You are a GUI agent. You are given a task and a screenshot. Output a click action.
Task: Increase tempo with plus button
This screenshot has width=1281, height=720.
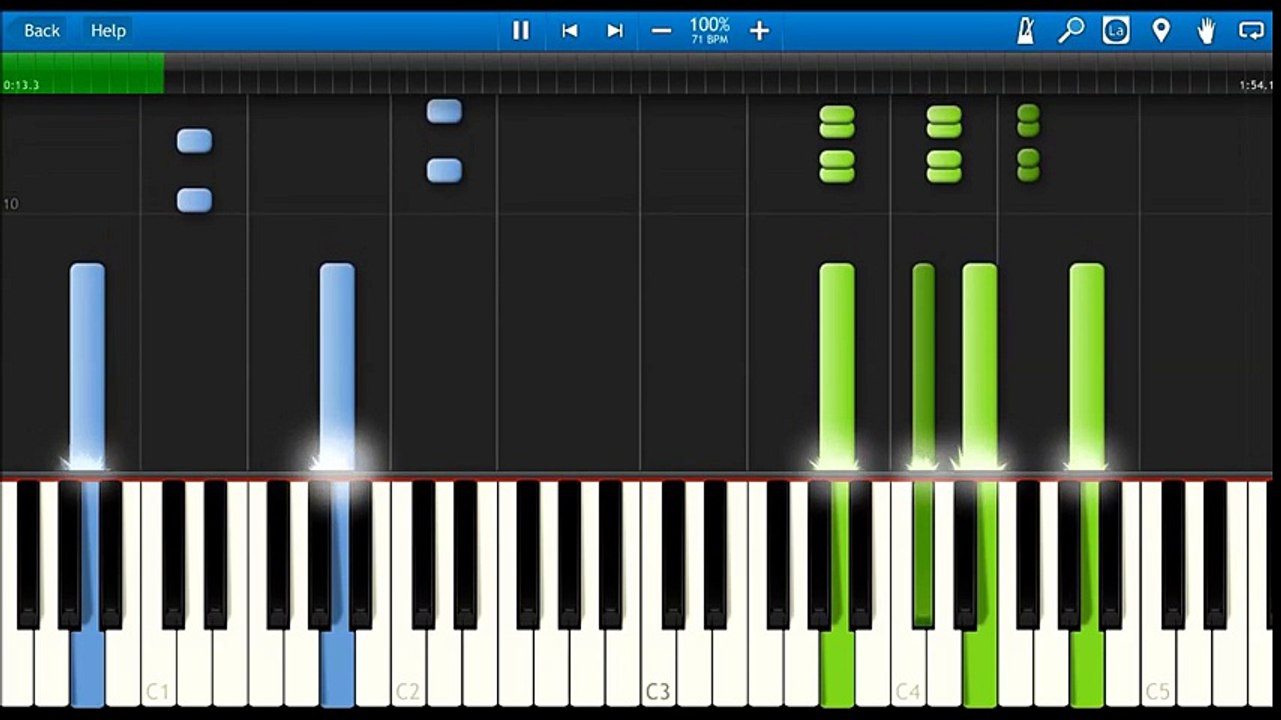tap(759, 31)
